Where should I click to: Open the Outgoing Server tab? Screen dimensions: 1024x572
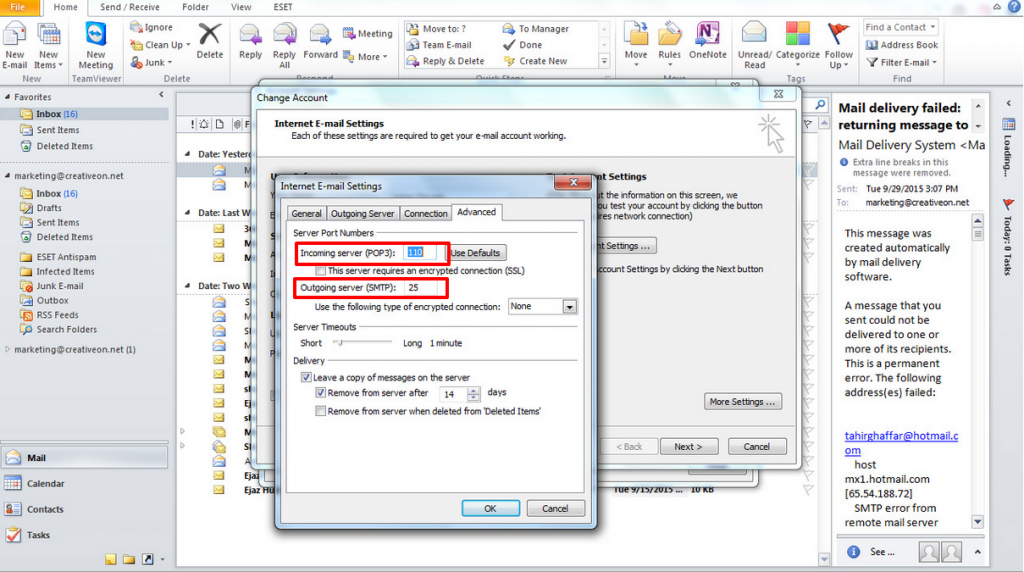[x=362, y=214]
